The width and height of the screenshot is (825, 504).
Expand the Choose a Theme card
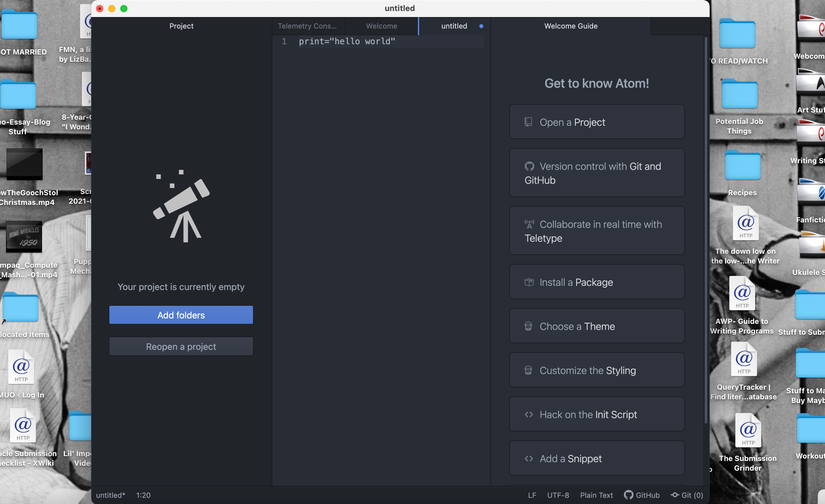coord(597,326)
